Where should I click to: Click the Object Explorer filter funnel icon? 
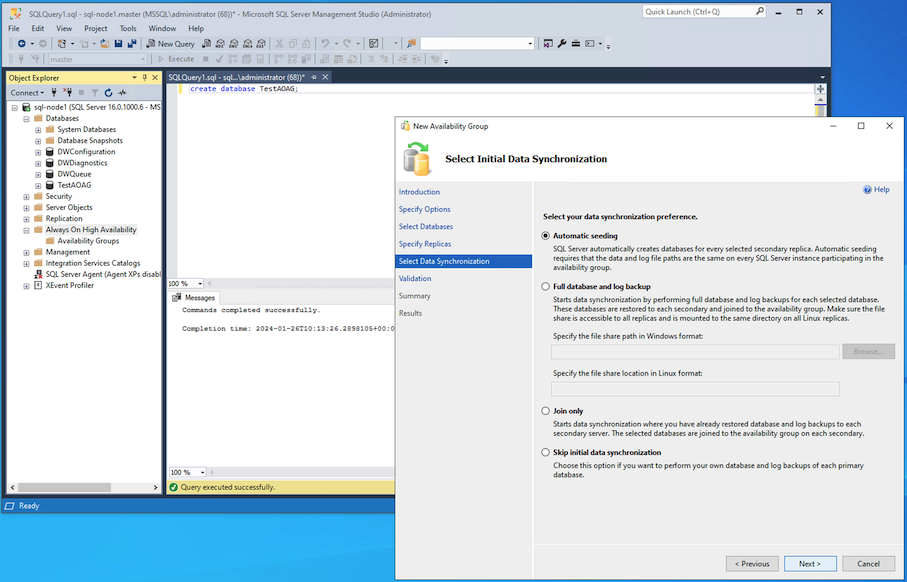tap(95, 93)
